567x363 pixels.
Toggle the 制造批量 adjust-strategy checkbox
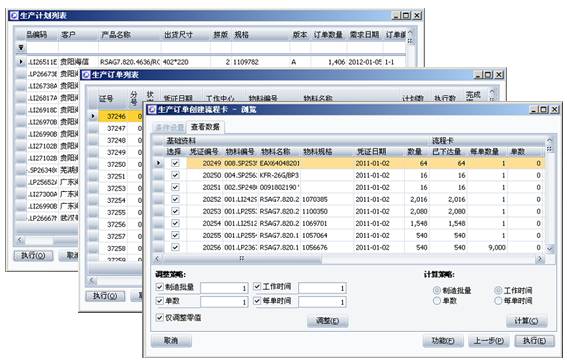[x=159, y=287]
